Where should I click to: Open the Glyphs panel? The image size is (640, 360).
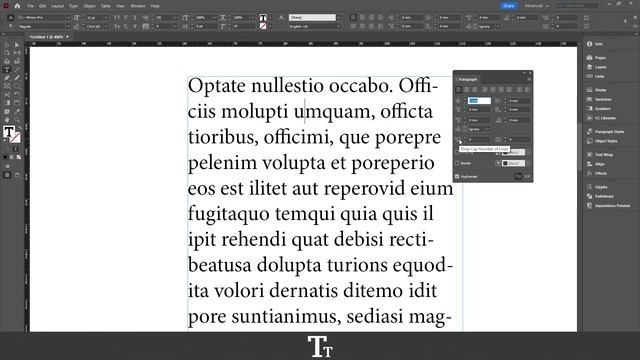coord(597,187)
